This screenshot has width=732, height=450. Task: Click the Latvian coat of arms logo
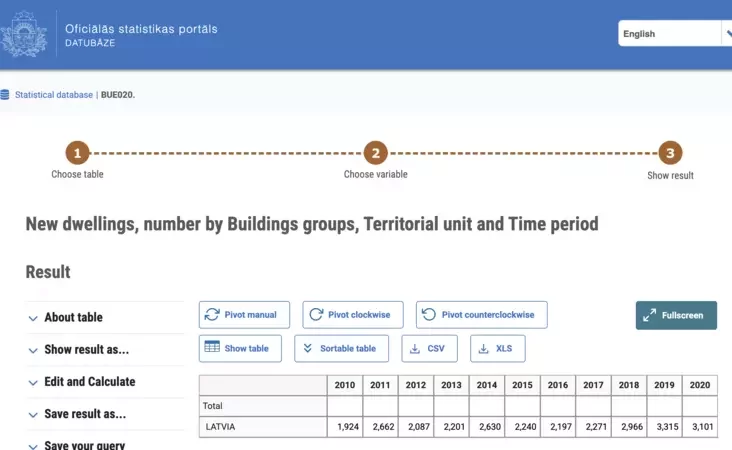point(22,34)
